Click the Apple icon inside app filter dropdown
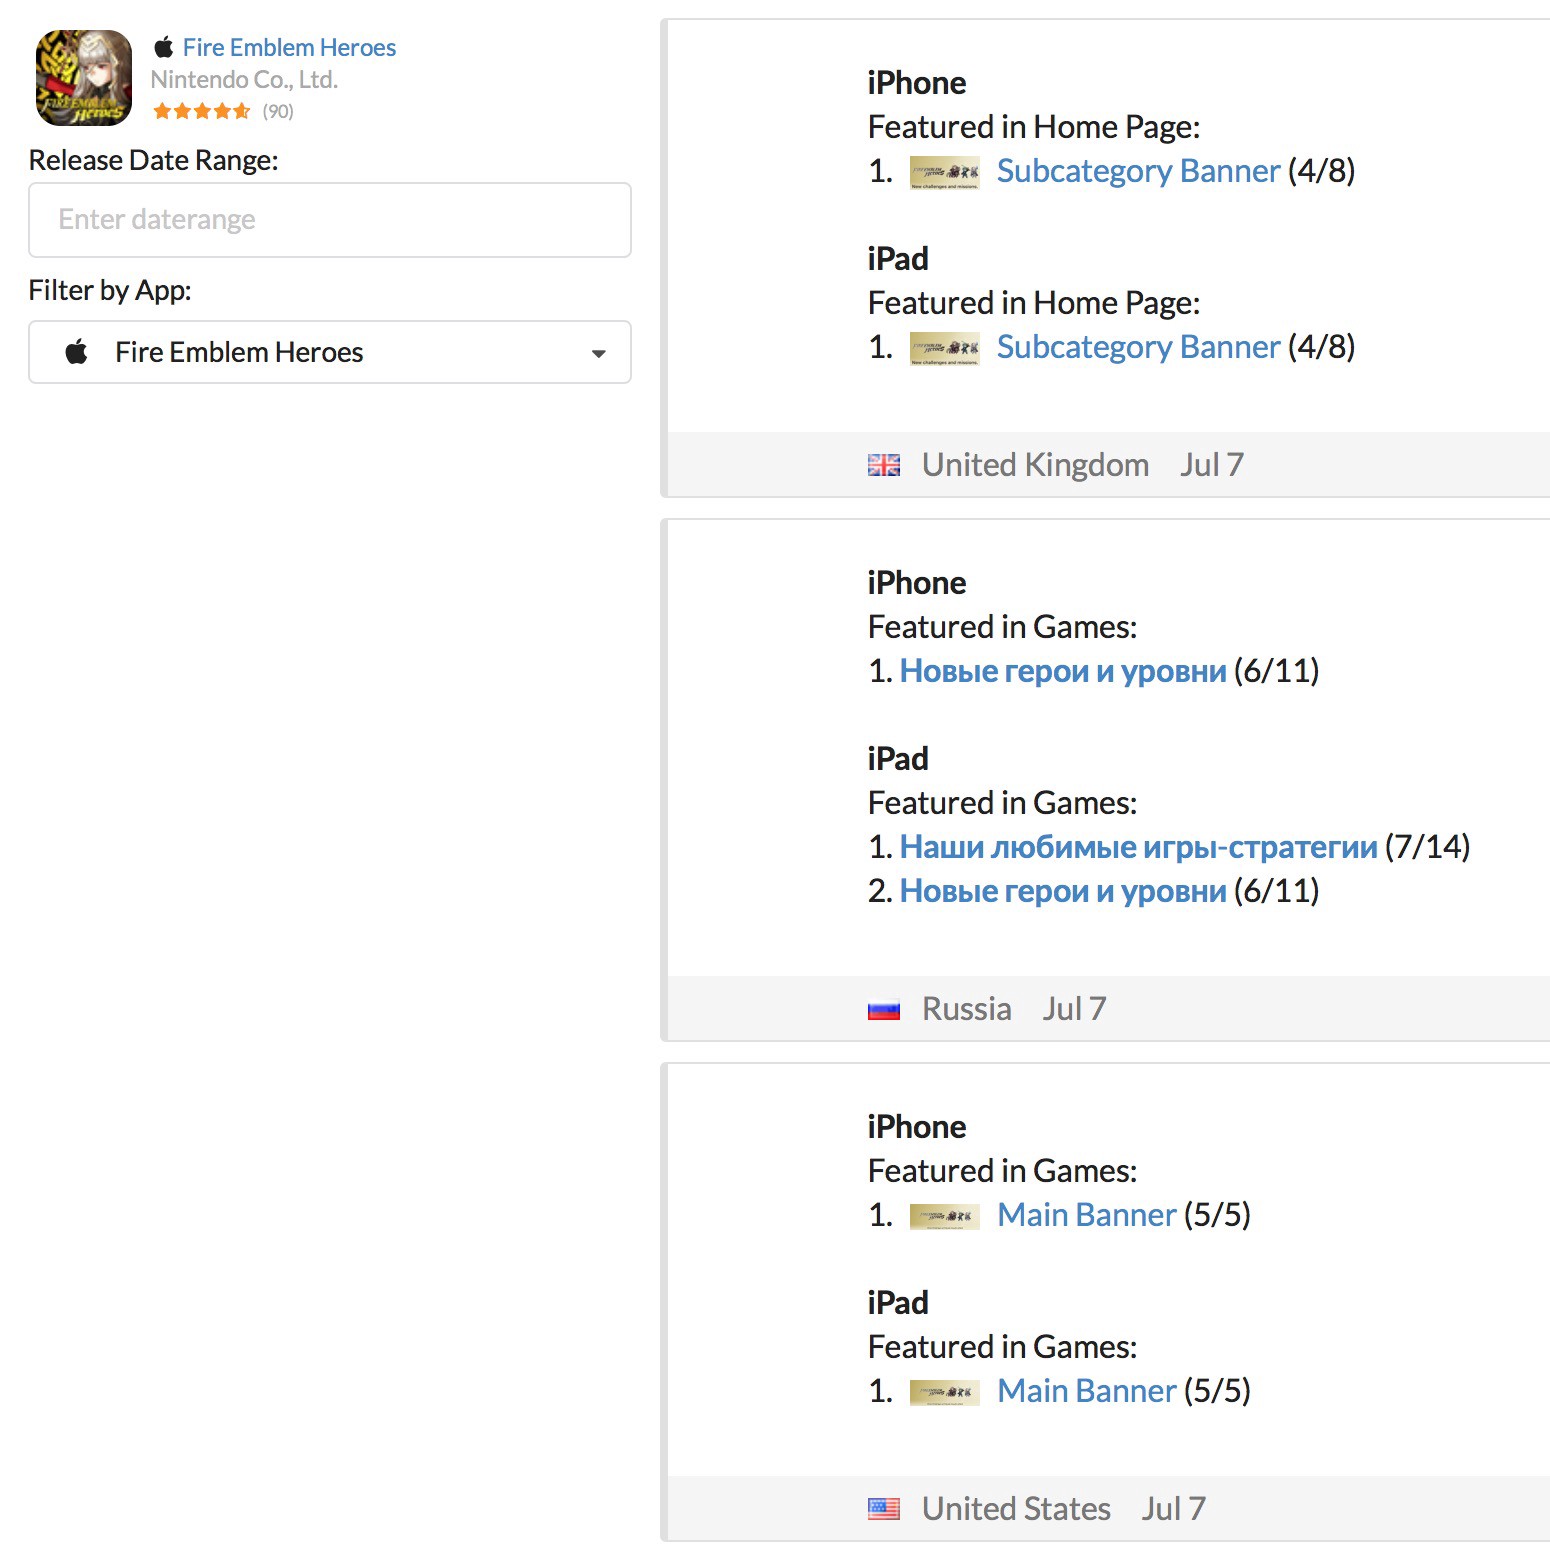Image resolution: width=1550 pixels, height=1550 pixels. (x=77, y=352)
